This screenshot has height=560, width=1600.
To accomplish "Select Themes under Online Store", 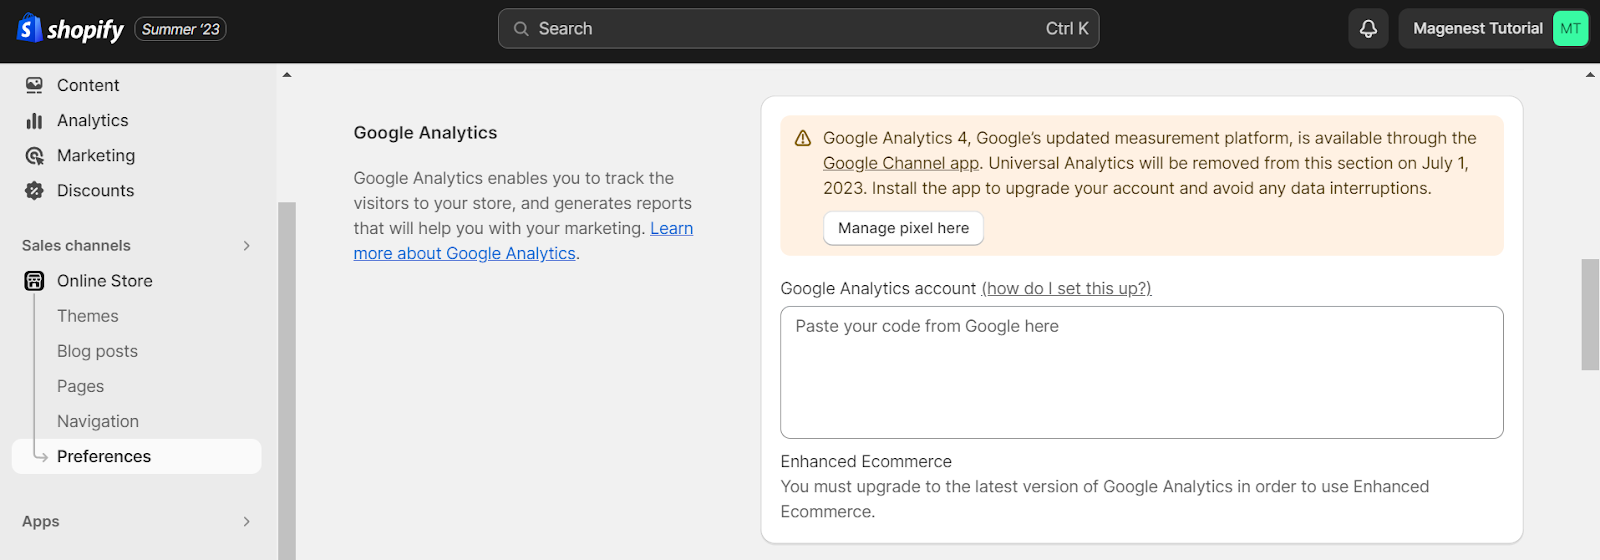I will pos(88,316).
